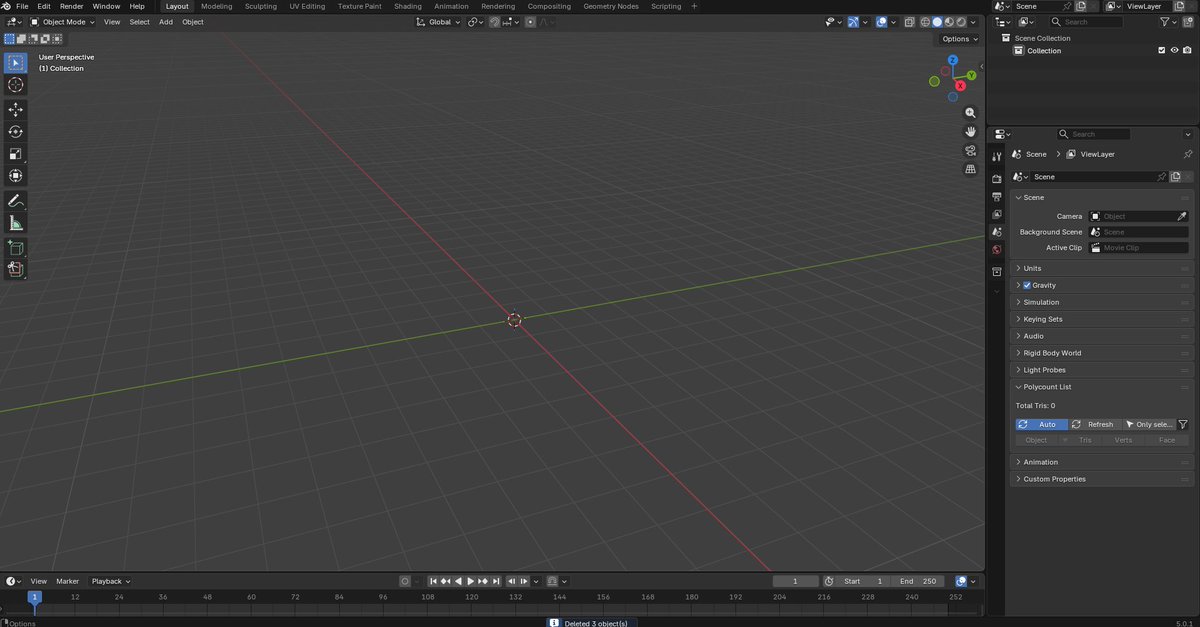Open the viewport Options dropdown
Screen dimensions: 1200x627
(959, 39)
